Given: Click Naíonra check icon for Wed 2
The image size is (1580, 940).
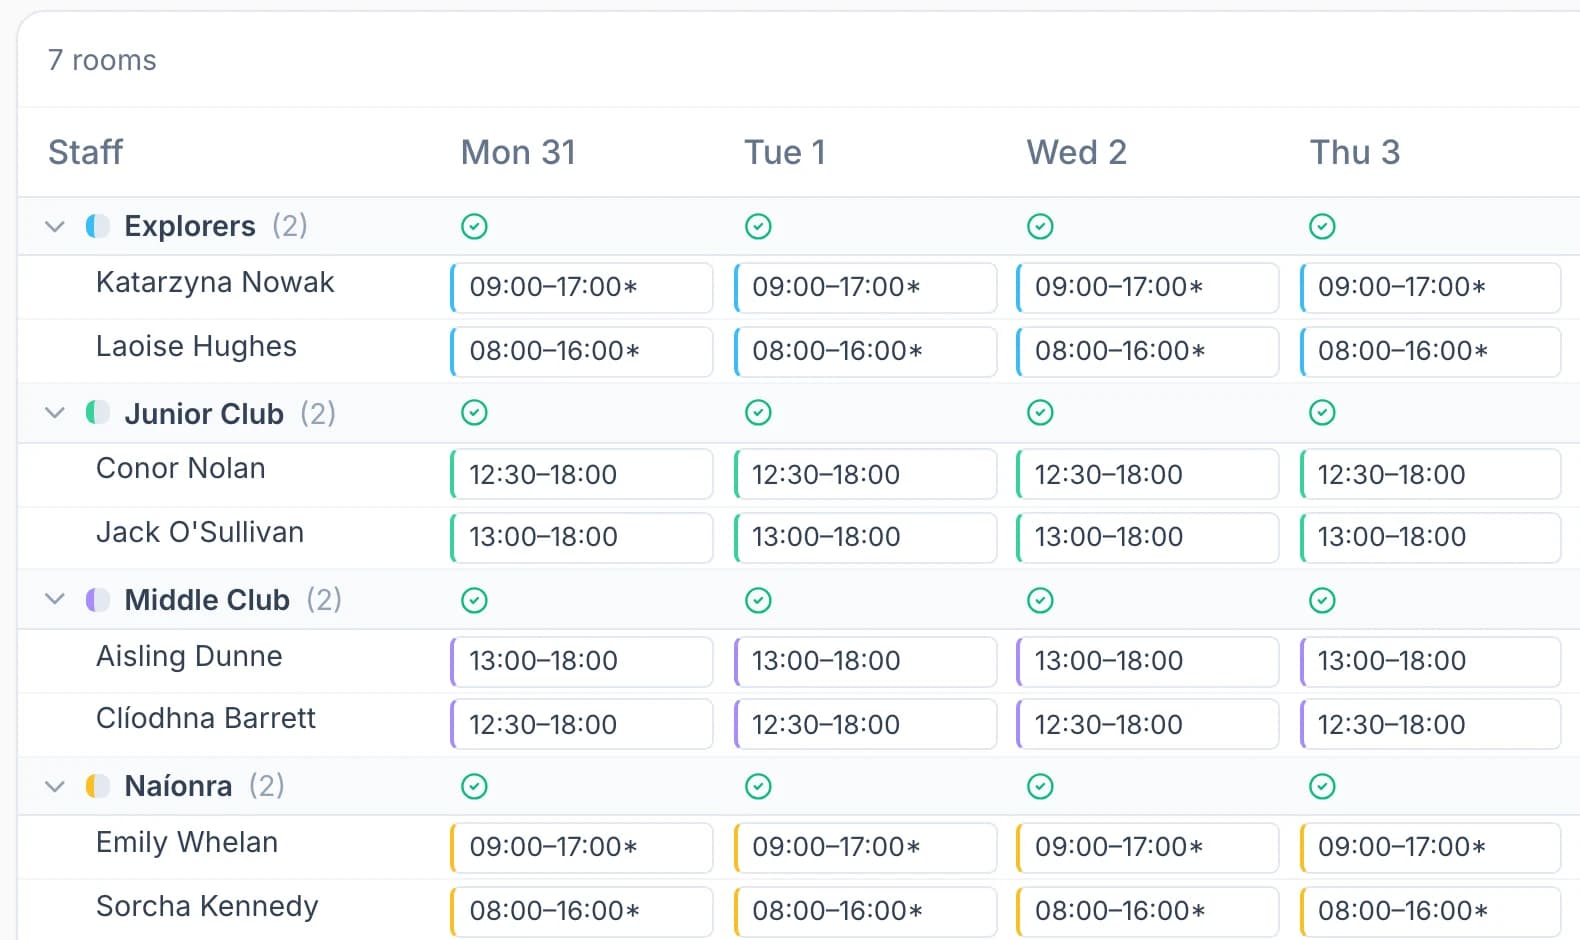Looking at the screenshot, I should pyautogui.click(x=1040, y=787).
